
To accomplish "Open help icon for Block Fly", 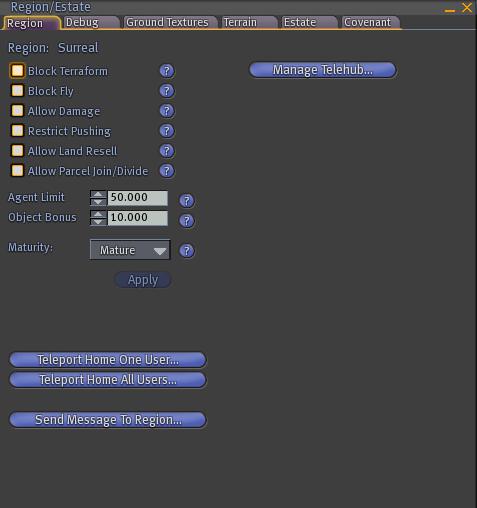I will (x=167, y=91).
